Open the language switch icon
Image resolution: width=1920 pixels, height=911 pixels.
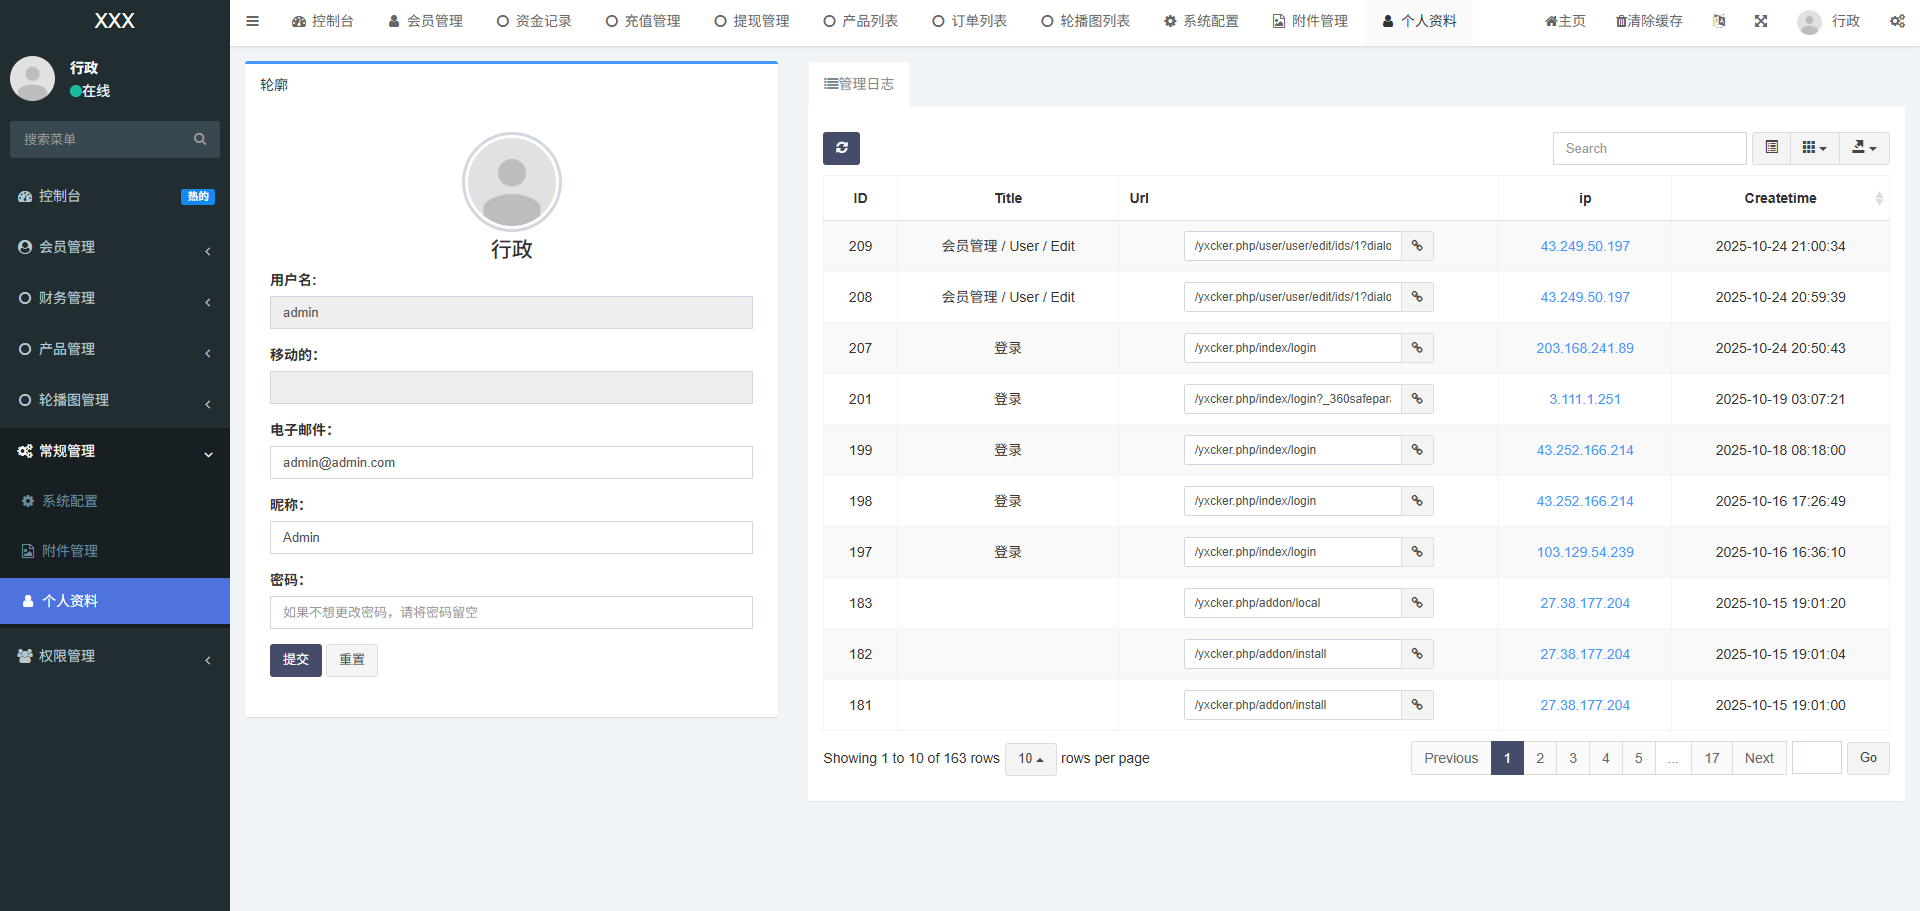click(x=1718, y=21)
